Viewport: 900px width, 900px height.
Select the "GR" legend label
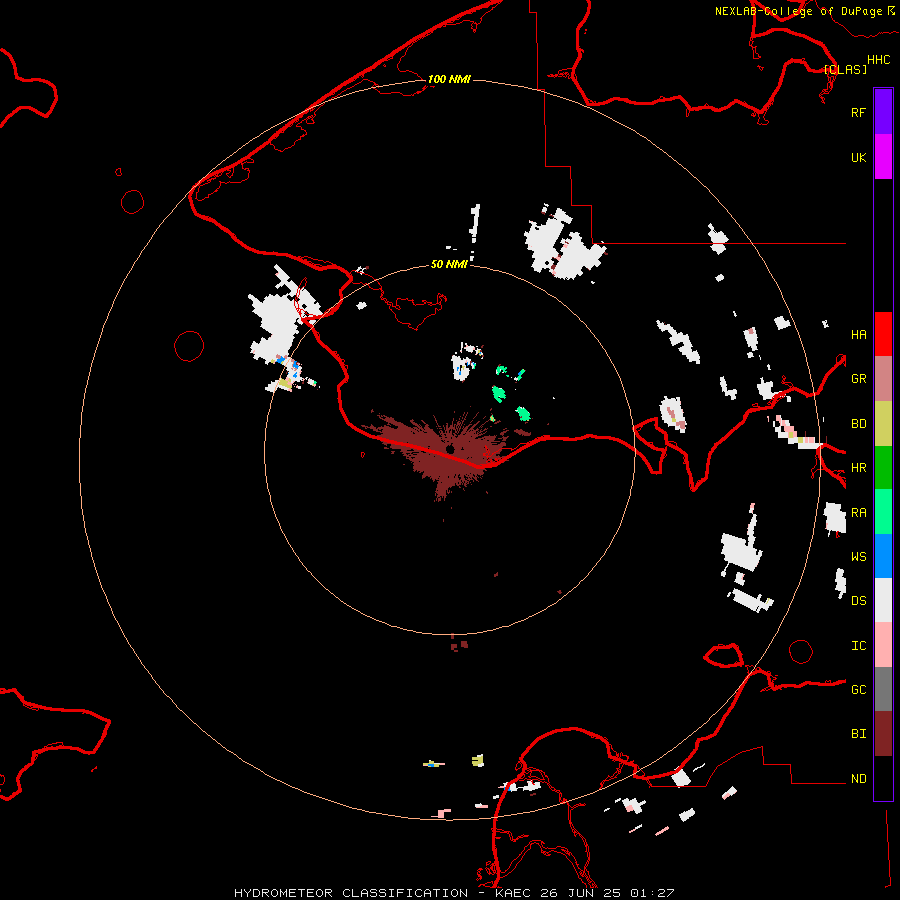click(858, 379)
